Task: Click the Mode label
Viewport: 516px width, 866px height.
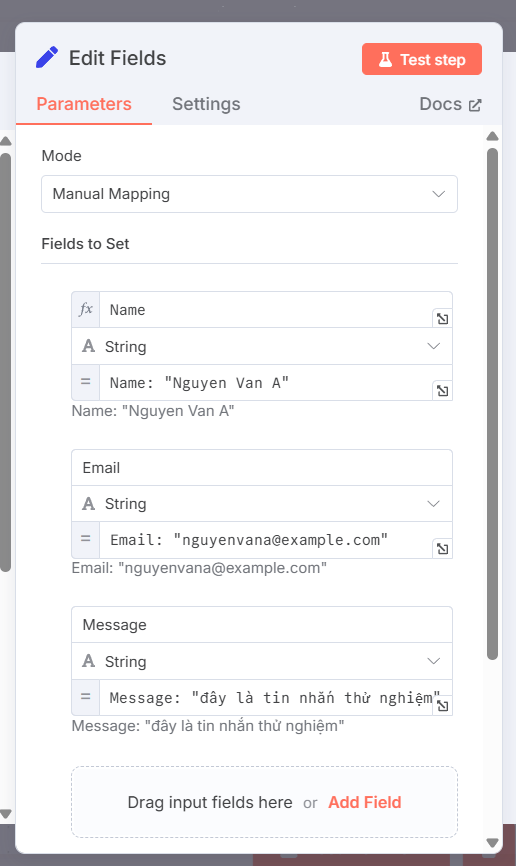Action: pos(61,156)
